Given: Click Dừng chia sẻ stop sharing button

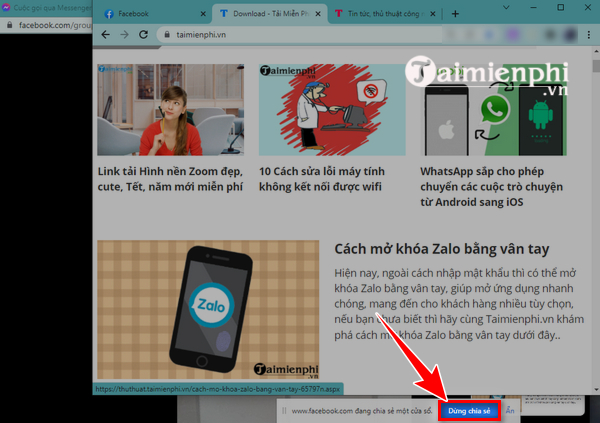Looking at the screenshot, I should (x=469, y=411).
